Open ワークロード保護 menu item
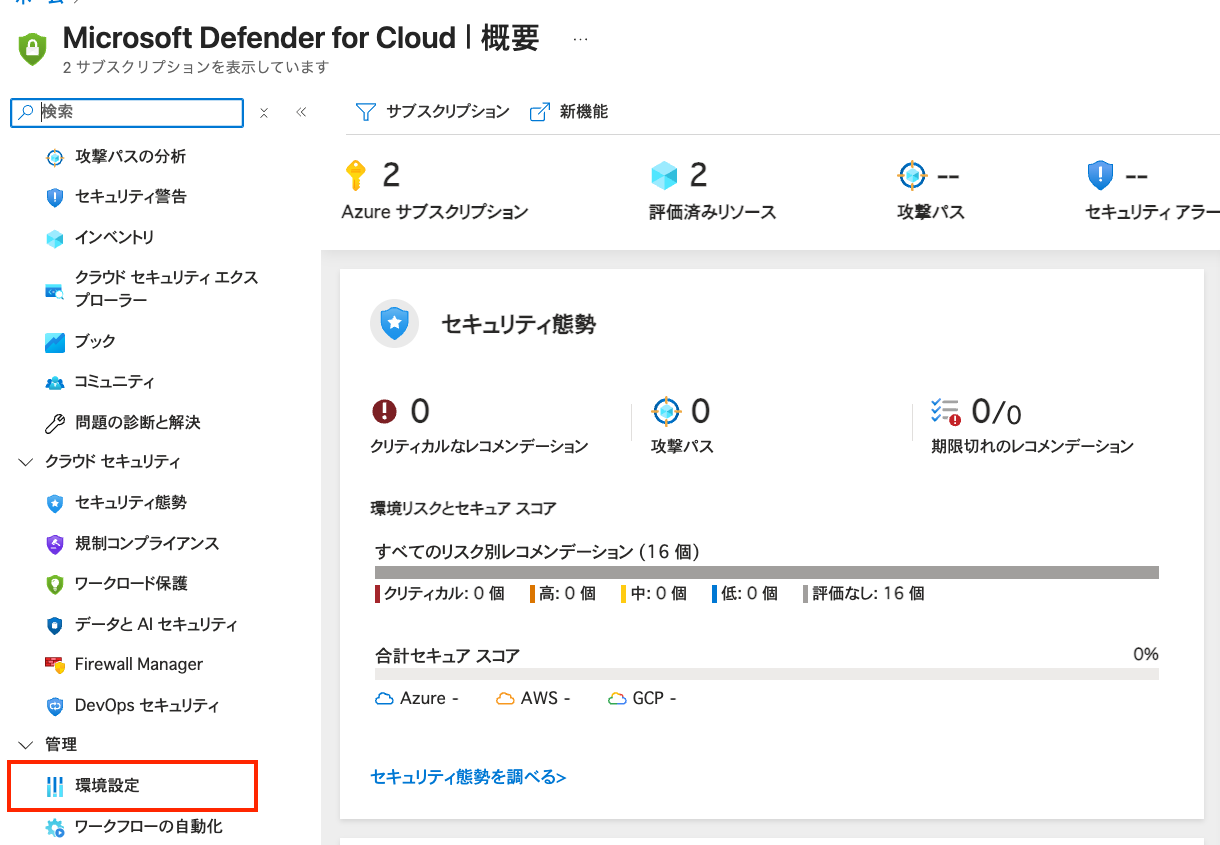1220x845 pixels. (x=131, y=584)
